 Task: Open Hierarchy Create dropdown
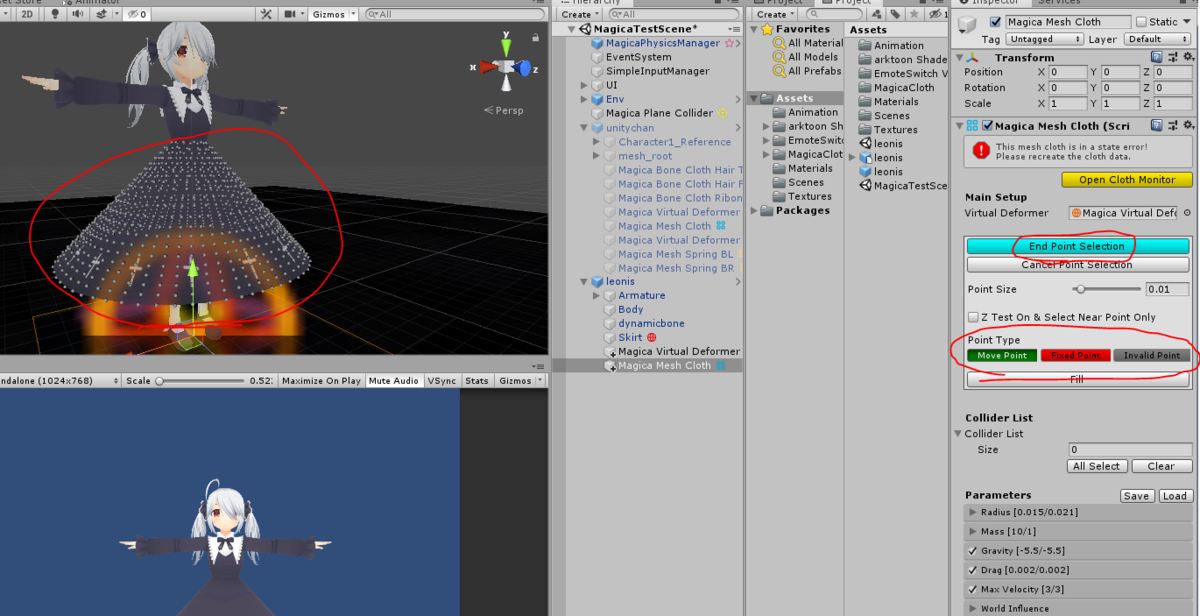579,14
